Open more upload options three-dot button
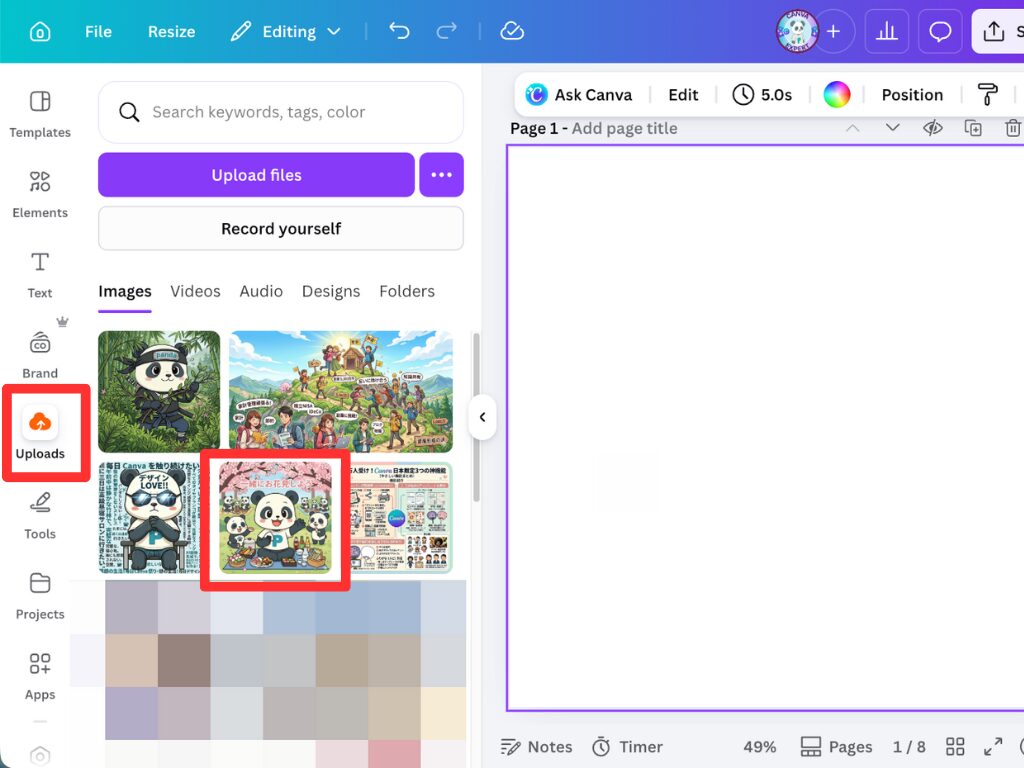Screen dimensions: 1024x768 [441, 175]
